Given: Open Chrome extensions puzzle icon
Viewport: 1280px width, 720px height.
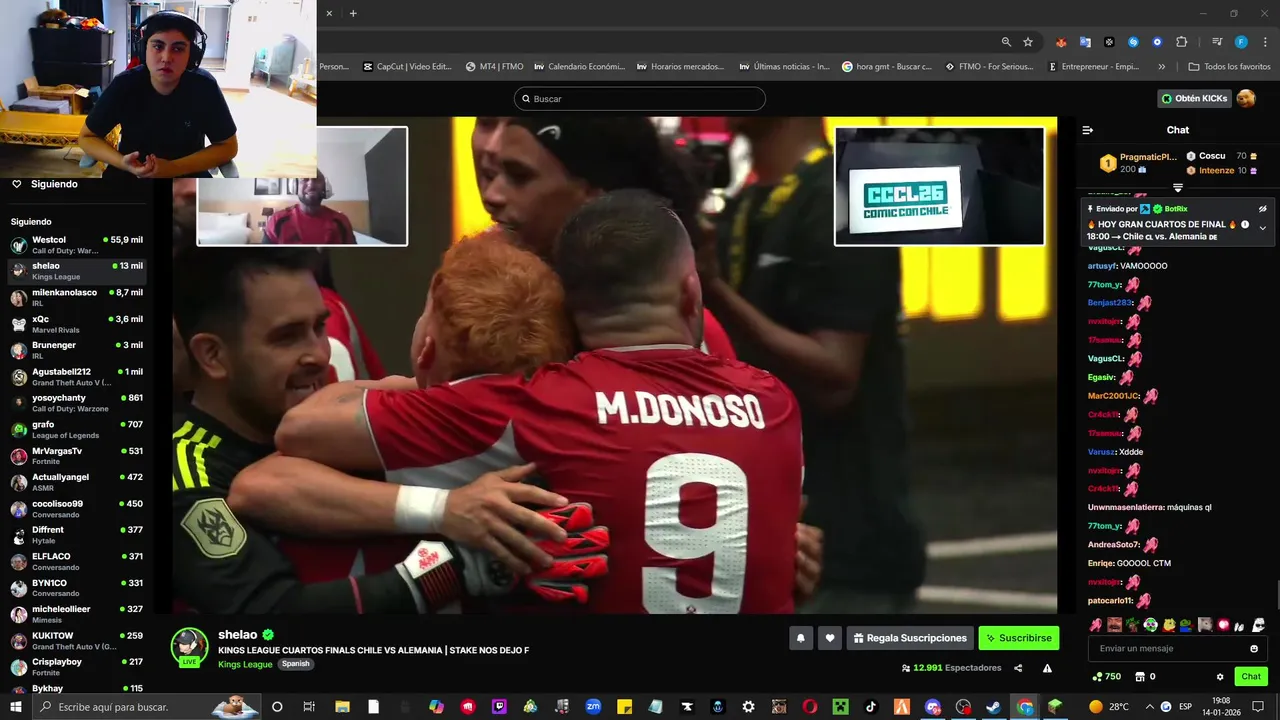Looking at the screenshot, I should [x=1181, y=42].
